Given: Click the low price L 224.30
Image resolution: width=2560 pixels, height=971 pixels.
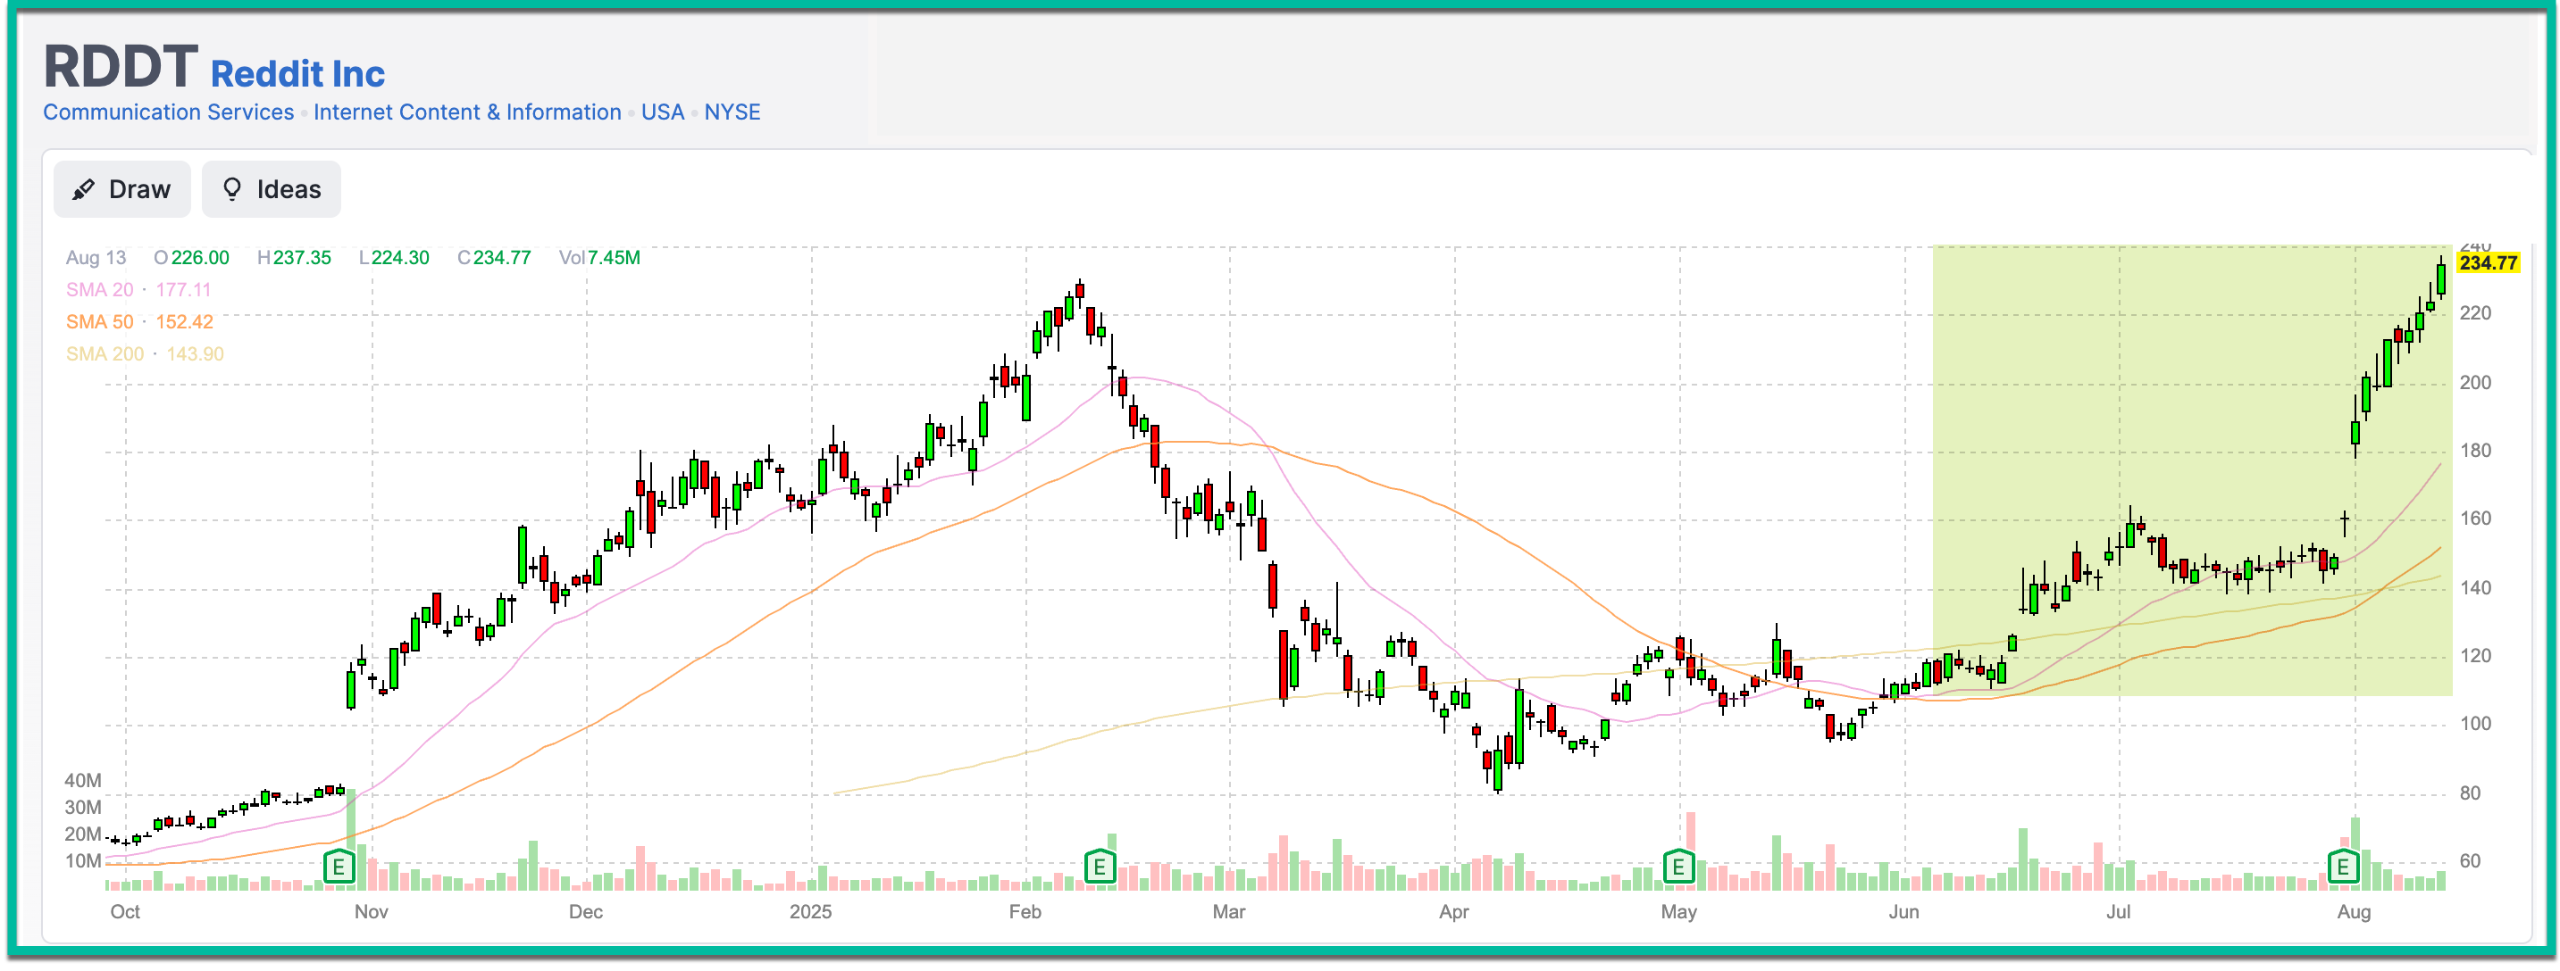Looking at the screenshot, I should click(x=394, y=258).
